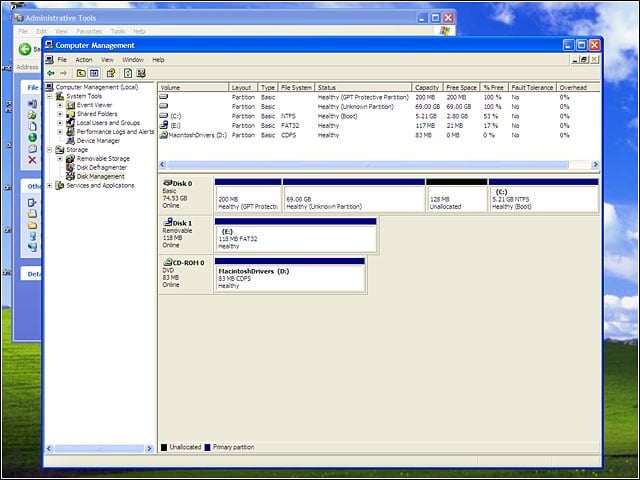
Task: Expand the Shared Folders node
Action: (x=60, y=114)
